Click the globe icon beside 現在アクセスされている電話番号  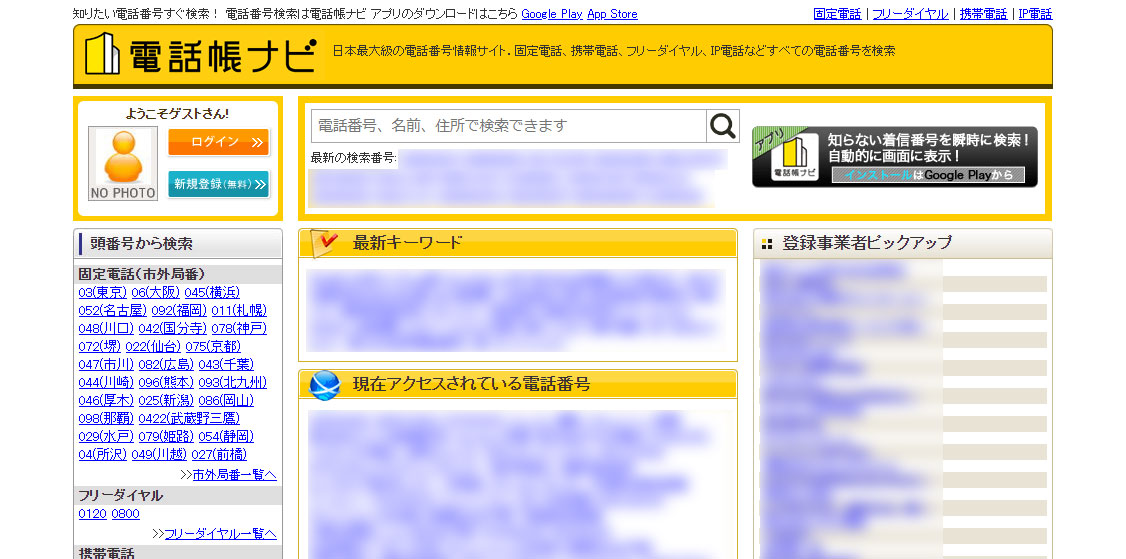click(325, 385)
